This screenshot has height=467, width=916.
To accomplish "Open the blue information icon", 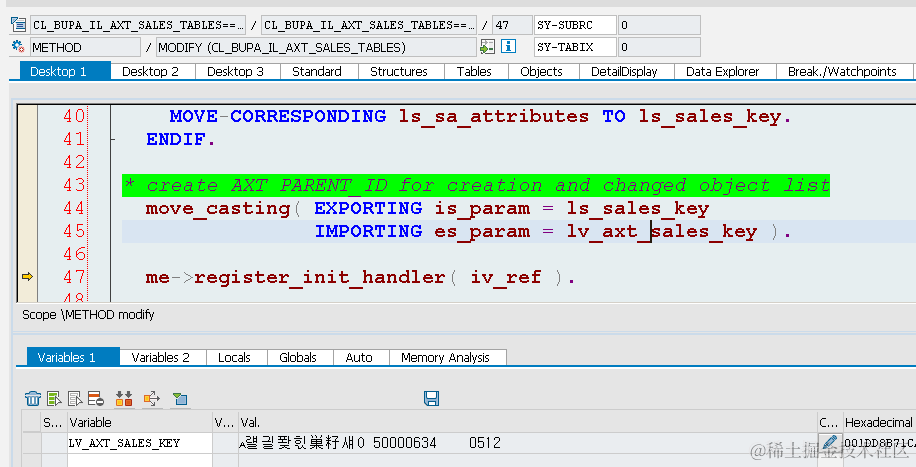I will (x=508, y=47).
